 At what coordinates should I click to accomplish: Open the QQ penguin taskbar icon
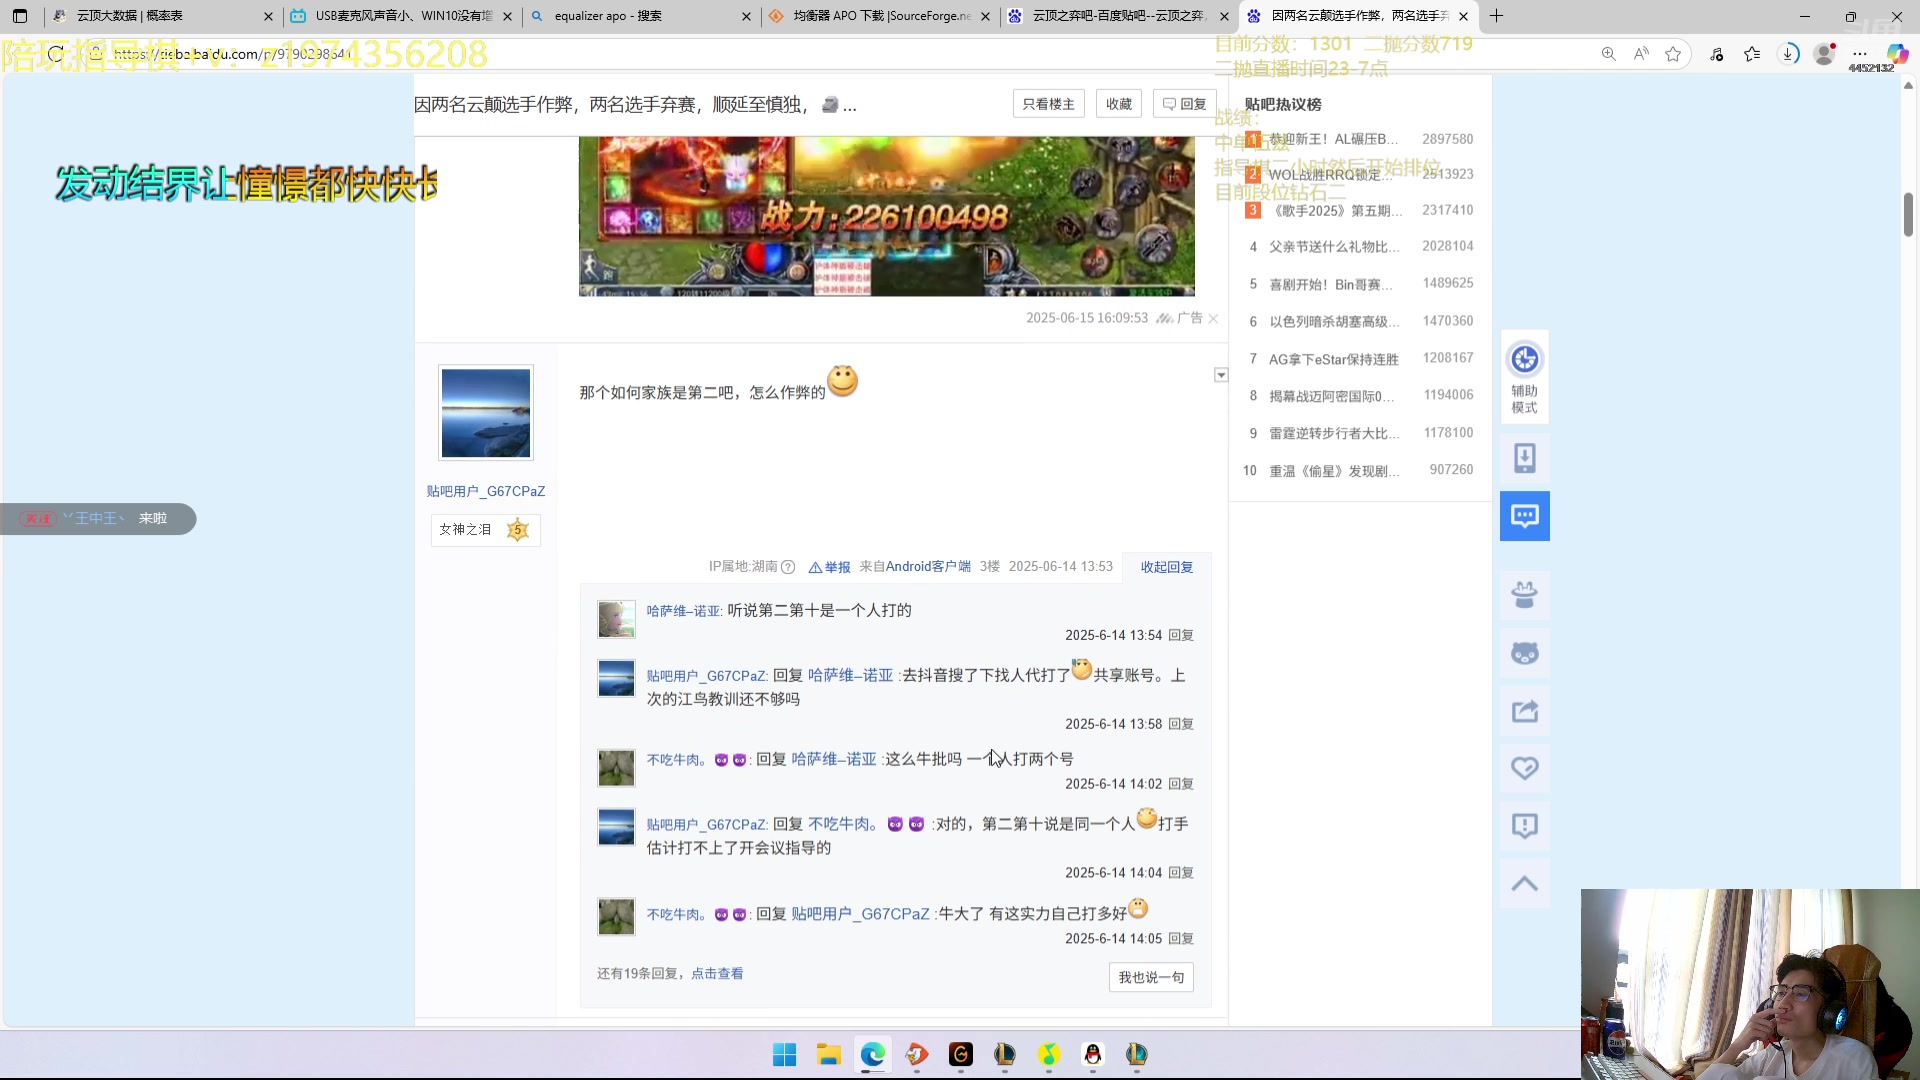1093,1054
